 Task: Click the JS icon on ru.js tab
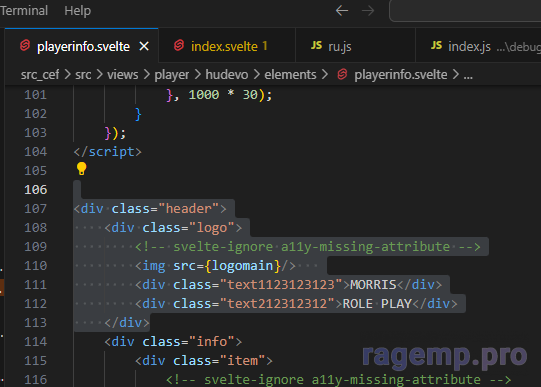[316, 45]
